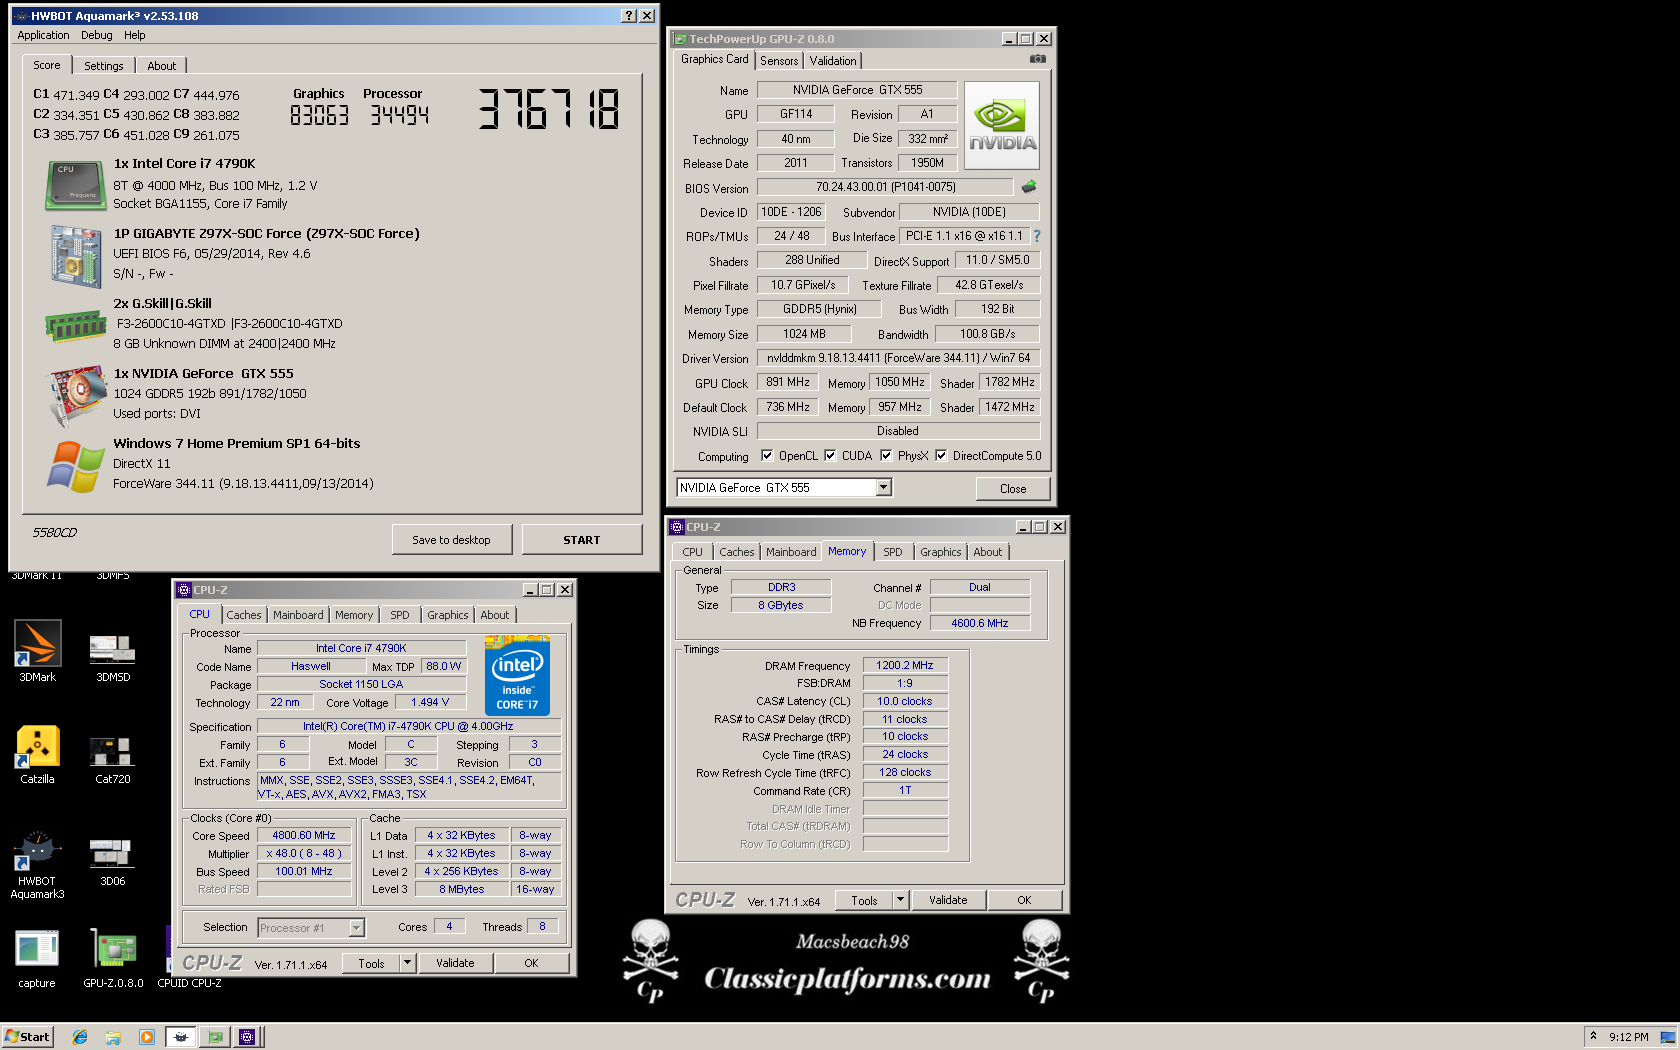The image size is (1680, 1050).
Task: Click BIOS Version field in GPU-Z
Action: click(x=885, y=187)
